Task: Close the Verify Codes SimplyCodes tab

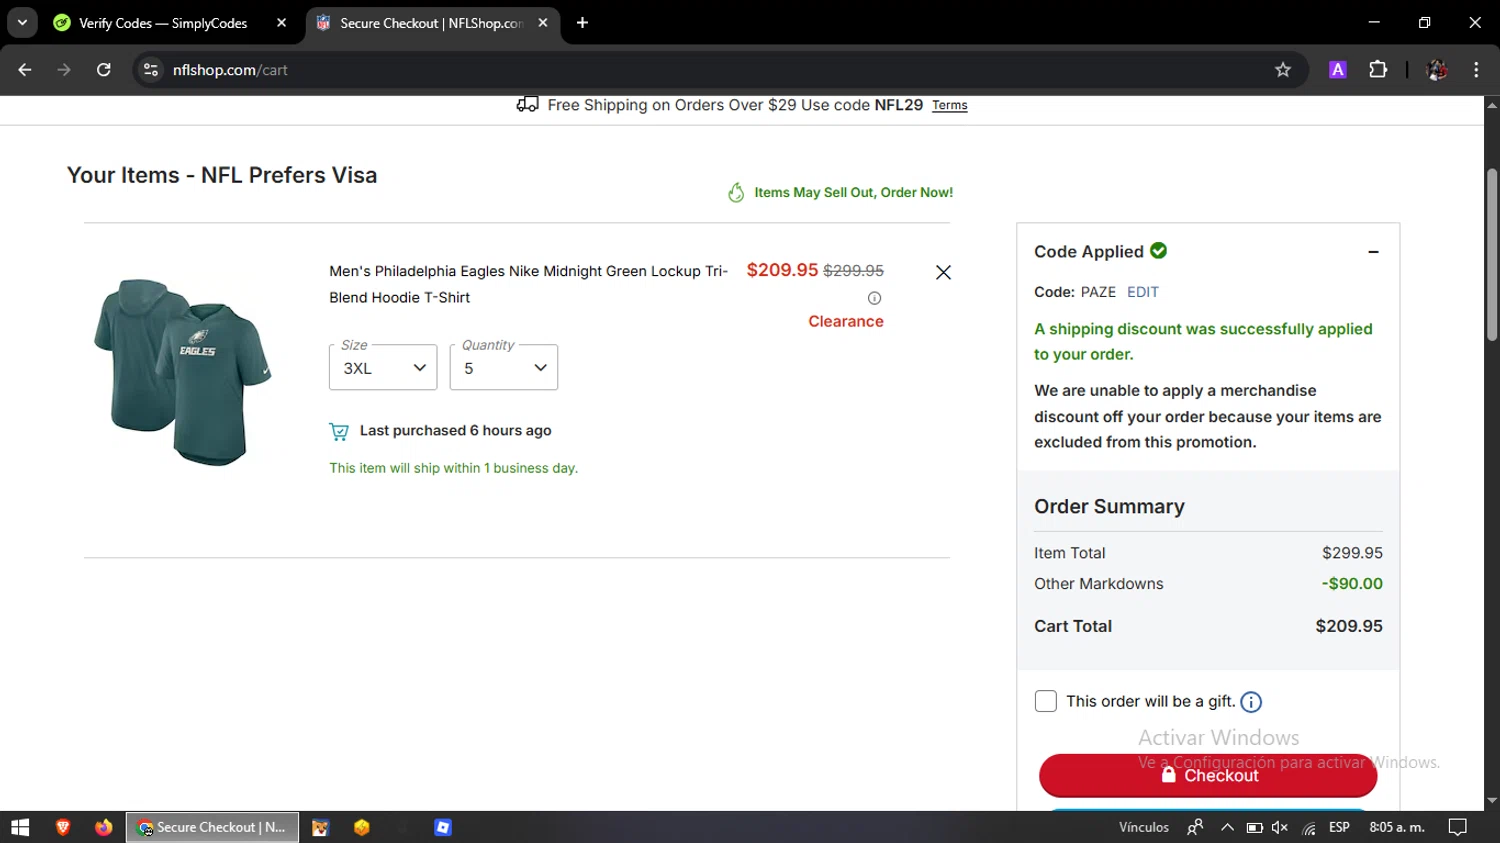Action: (282, 22)
